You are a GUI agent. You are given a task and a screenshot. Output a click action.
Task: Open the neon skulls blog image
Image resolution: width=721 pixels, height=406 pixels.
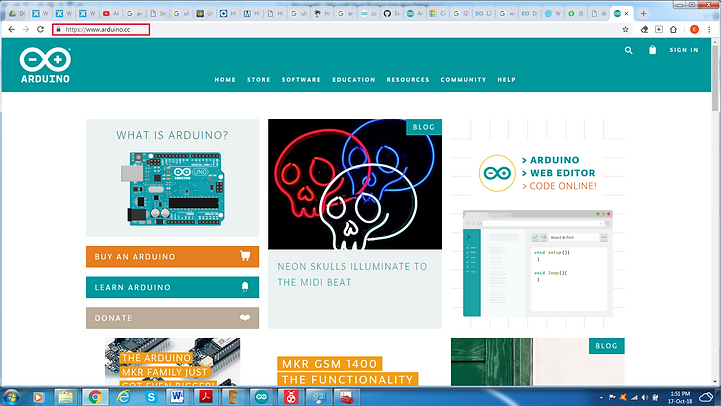355,184
